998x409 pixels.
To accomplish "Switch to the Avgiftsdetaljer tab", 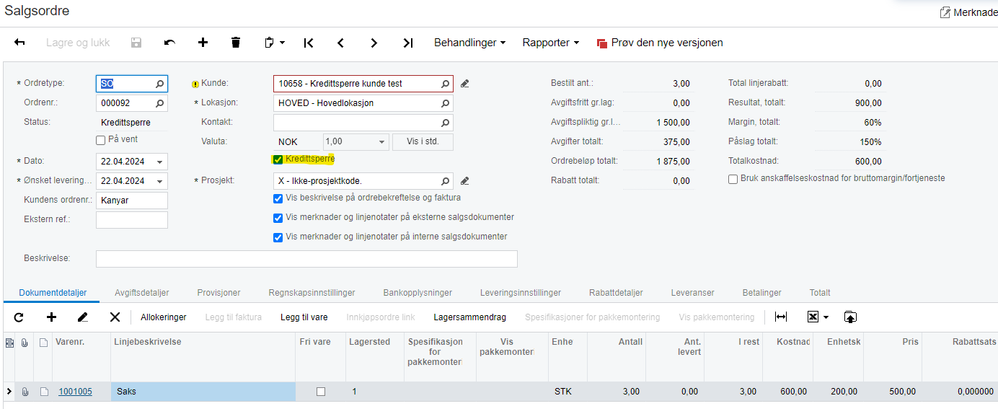I will [x=141, y=293].
